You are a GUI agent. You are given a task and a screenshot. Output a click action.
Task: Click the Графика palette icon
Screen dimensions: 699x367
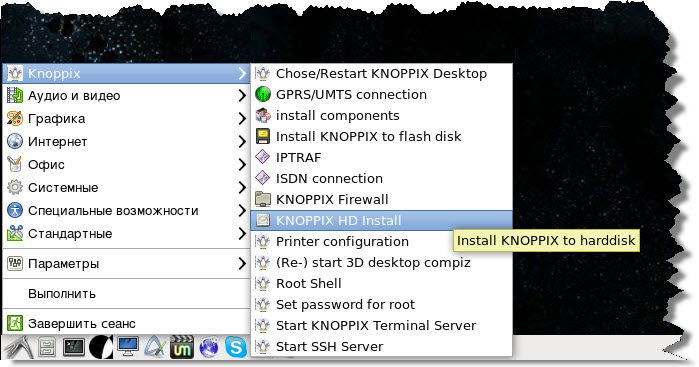[x=15, y=119]
